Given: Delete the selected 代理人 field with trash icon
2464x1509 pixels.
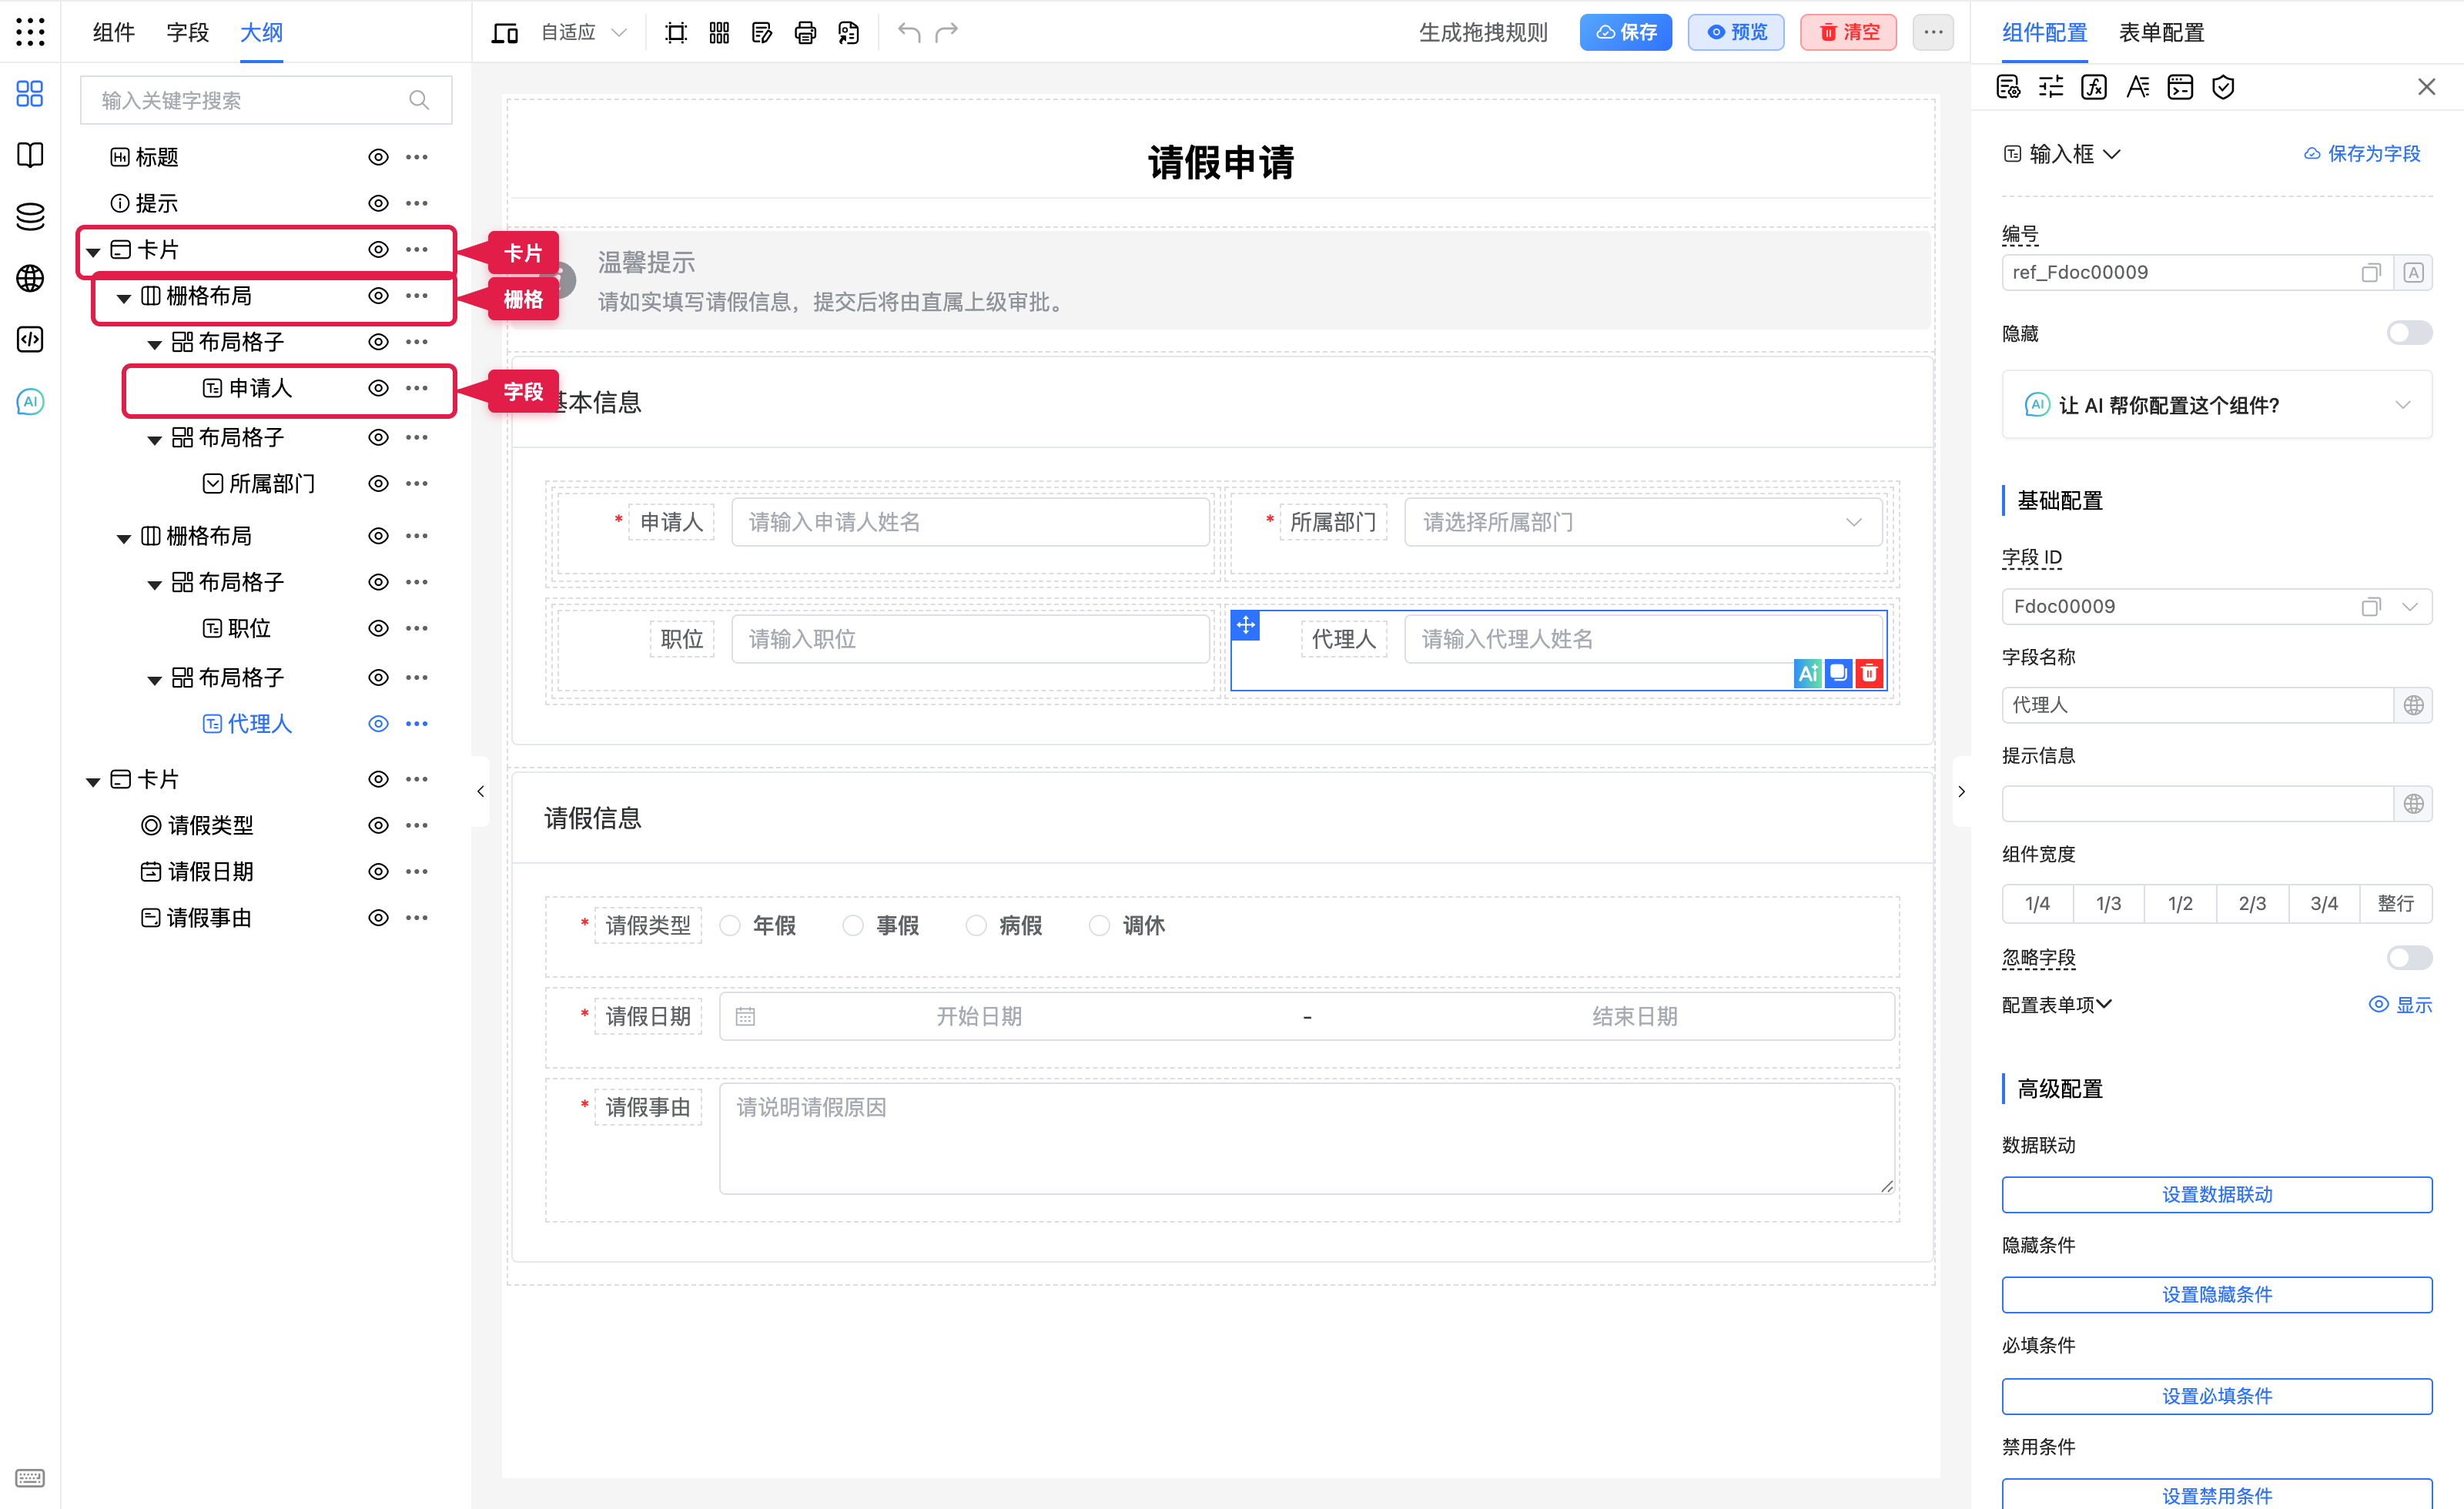Looking at the screenshot, I should [1869, 673].
